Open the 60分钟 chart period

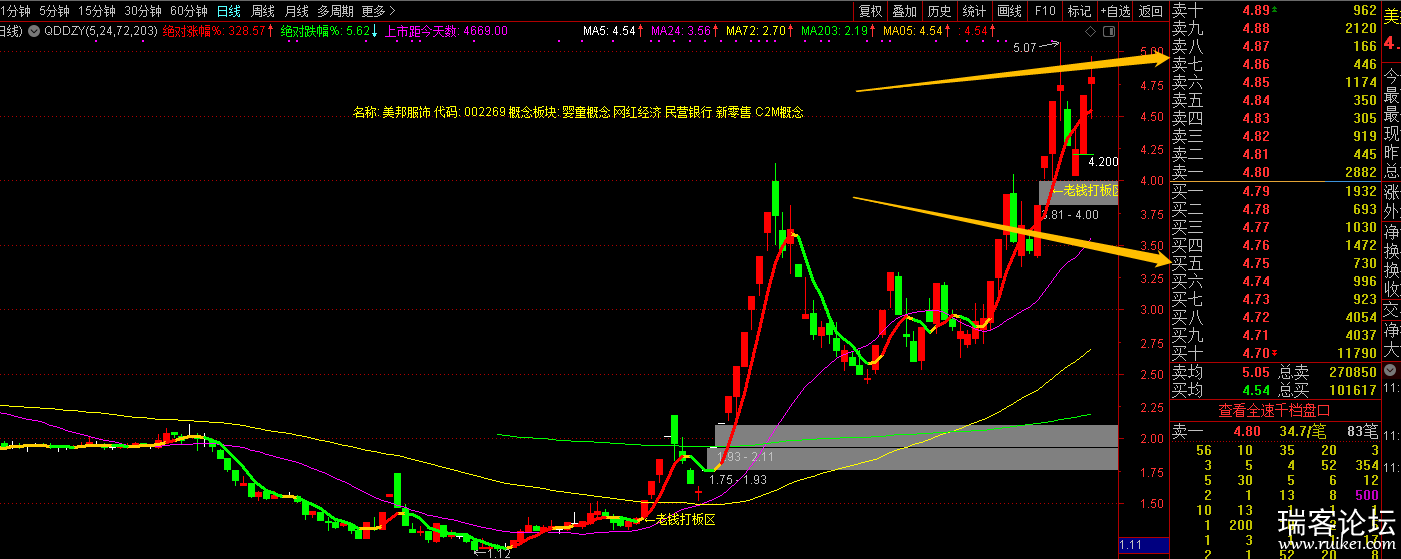tap(189, 11)
